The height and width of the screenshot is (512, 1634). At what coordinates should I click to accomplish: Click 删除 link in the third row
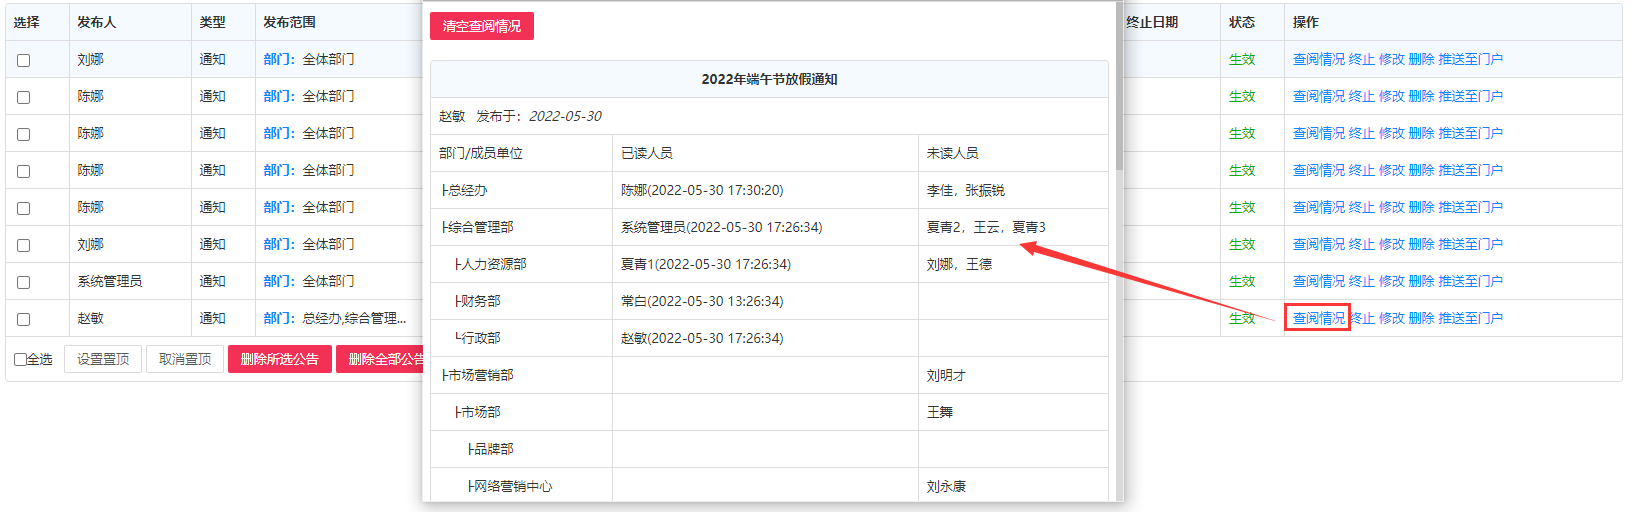tap(1421, 133)
